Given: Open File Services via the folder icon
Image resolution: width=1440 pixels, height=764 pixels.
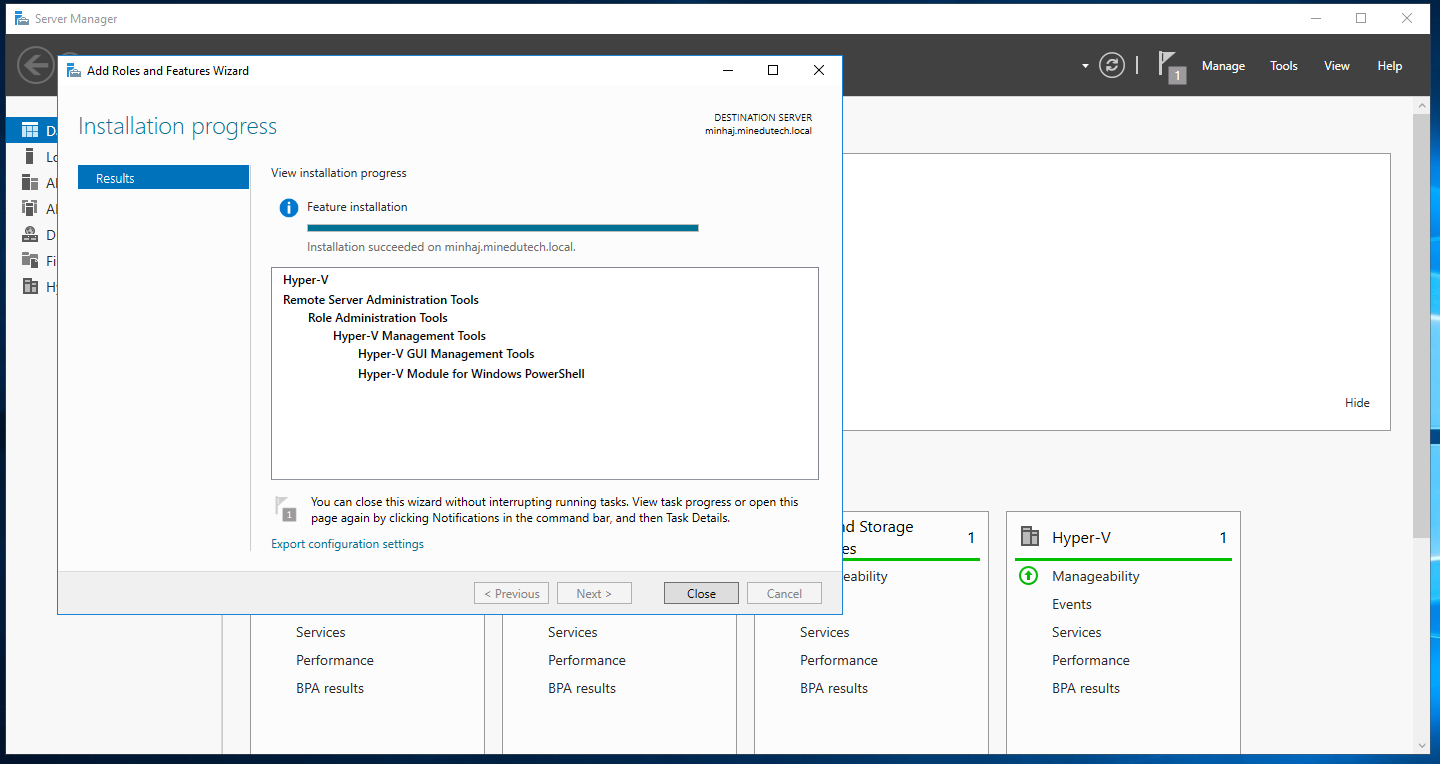Looking at the screenshot, I should [29, 261].
